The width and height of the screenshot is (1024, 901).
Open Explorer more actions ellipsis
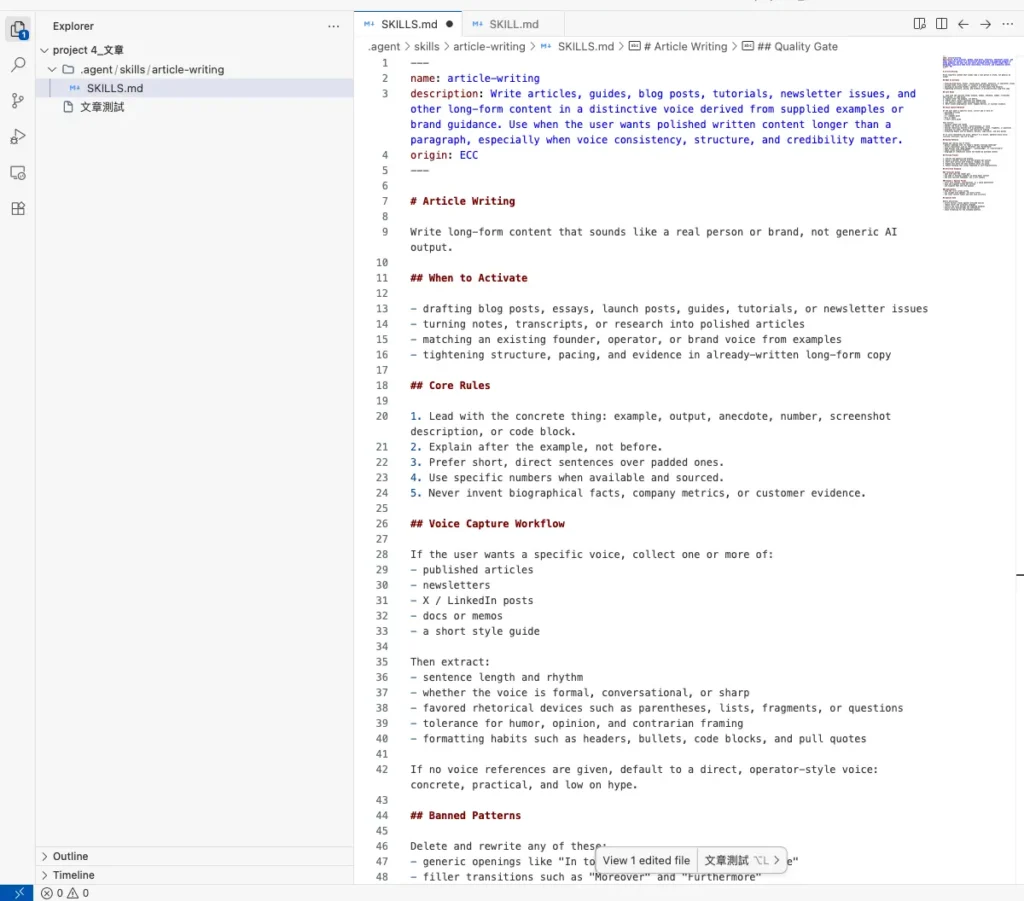tap(334, 26)
